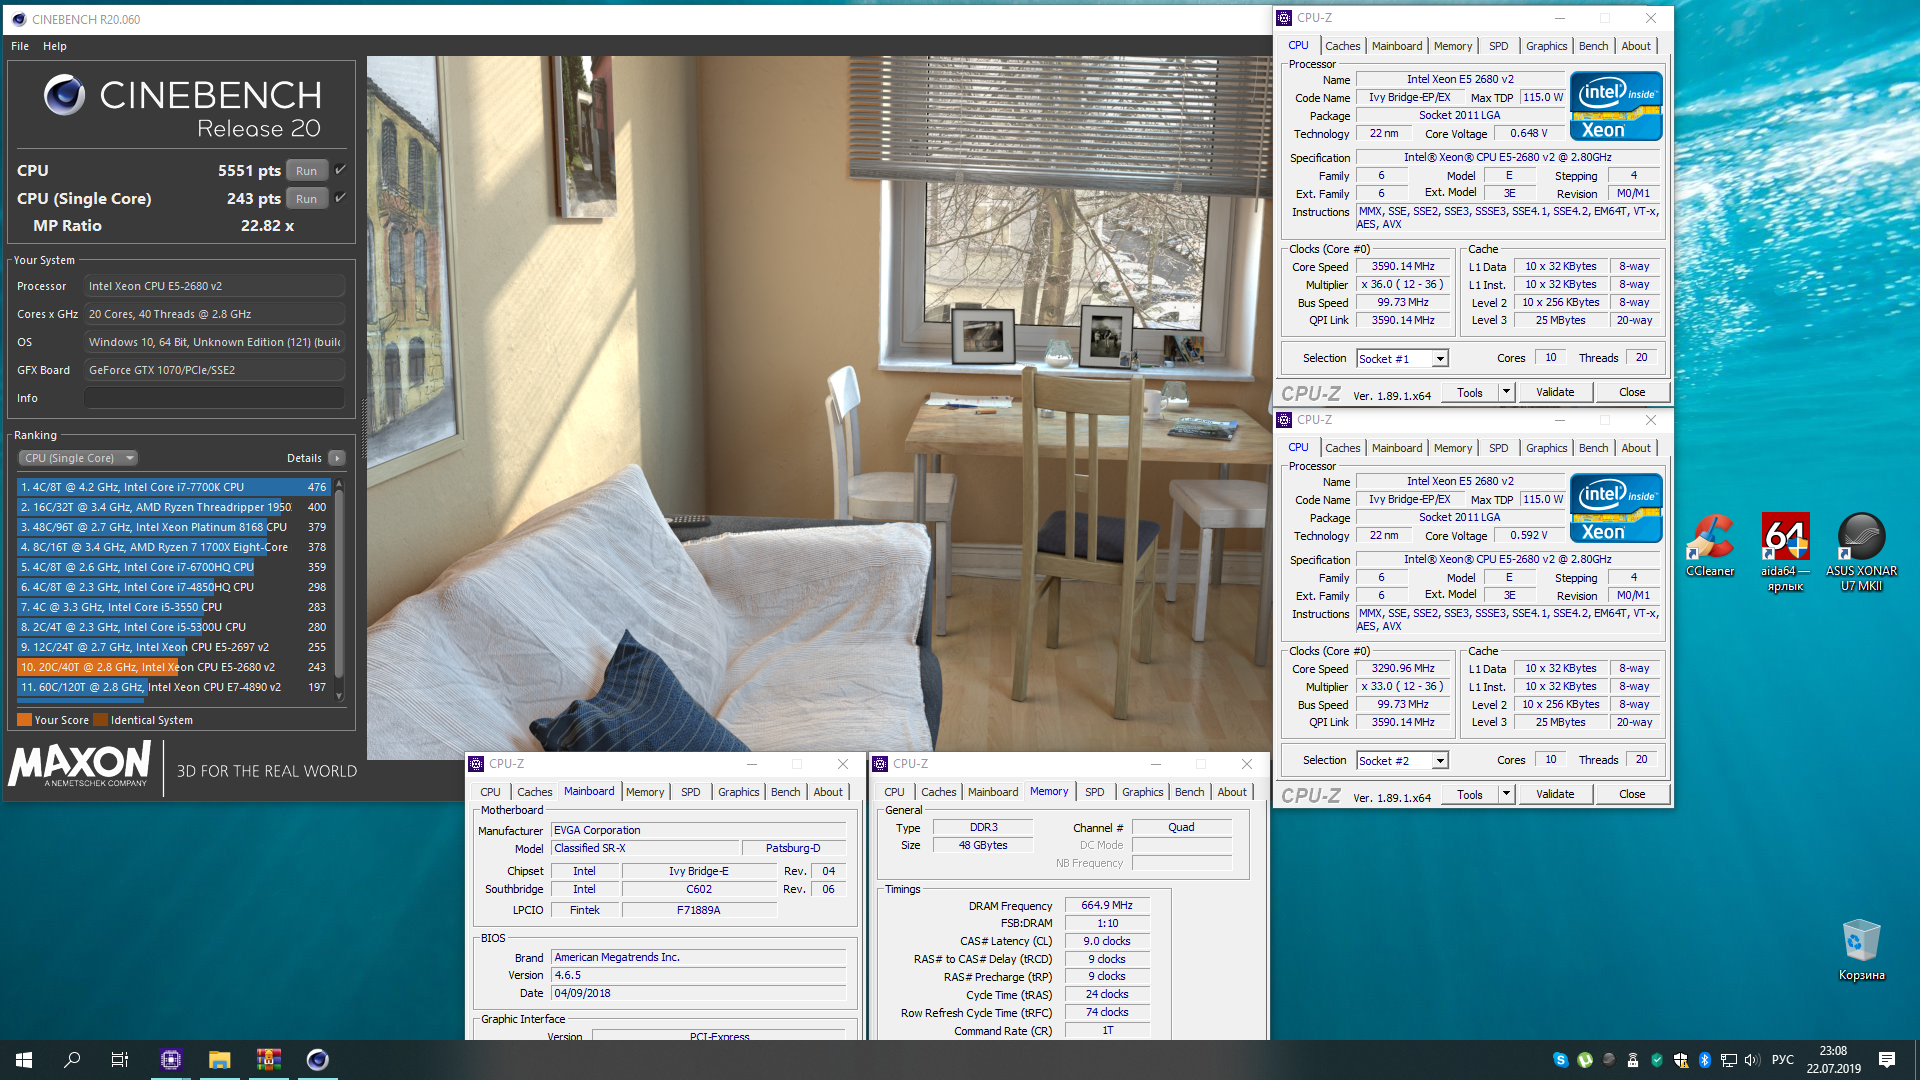Switch to Bench tab in the Socket #2 CPU-Z window
The width and height of the screenshot is (1920, 1080).
click(x=1593, y=448)
